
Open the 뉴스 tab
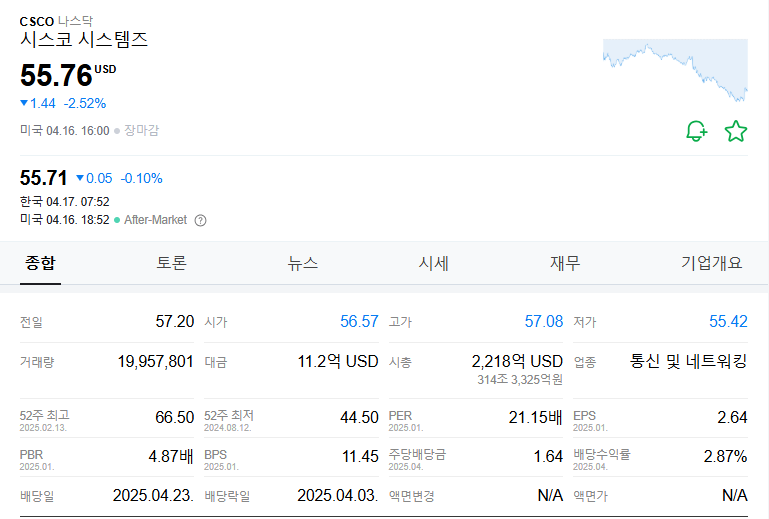coord(303,263)
